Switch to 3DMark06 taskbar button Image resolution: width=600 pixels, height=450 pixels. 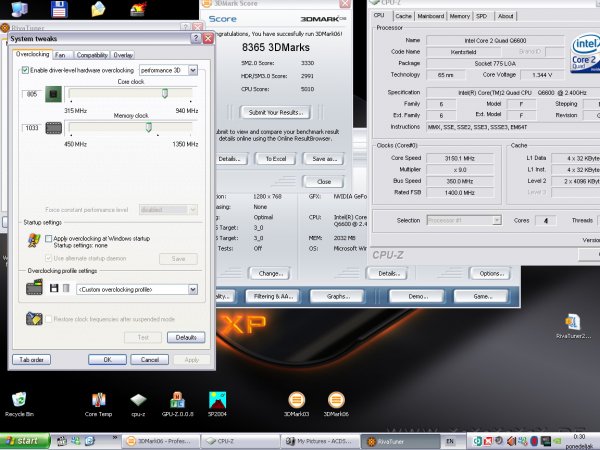click(x=161, y=441)
